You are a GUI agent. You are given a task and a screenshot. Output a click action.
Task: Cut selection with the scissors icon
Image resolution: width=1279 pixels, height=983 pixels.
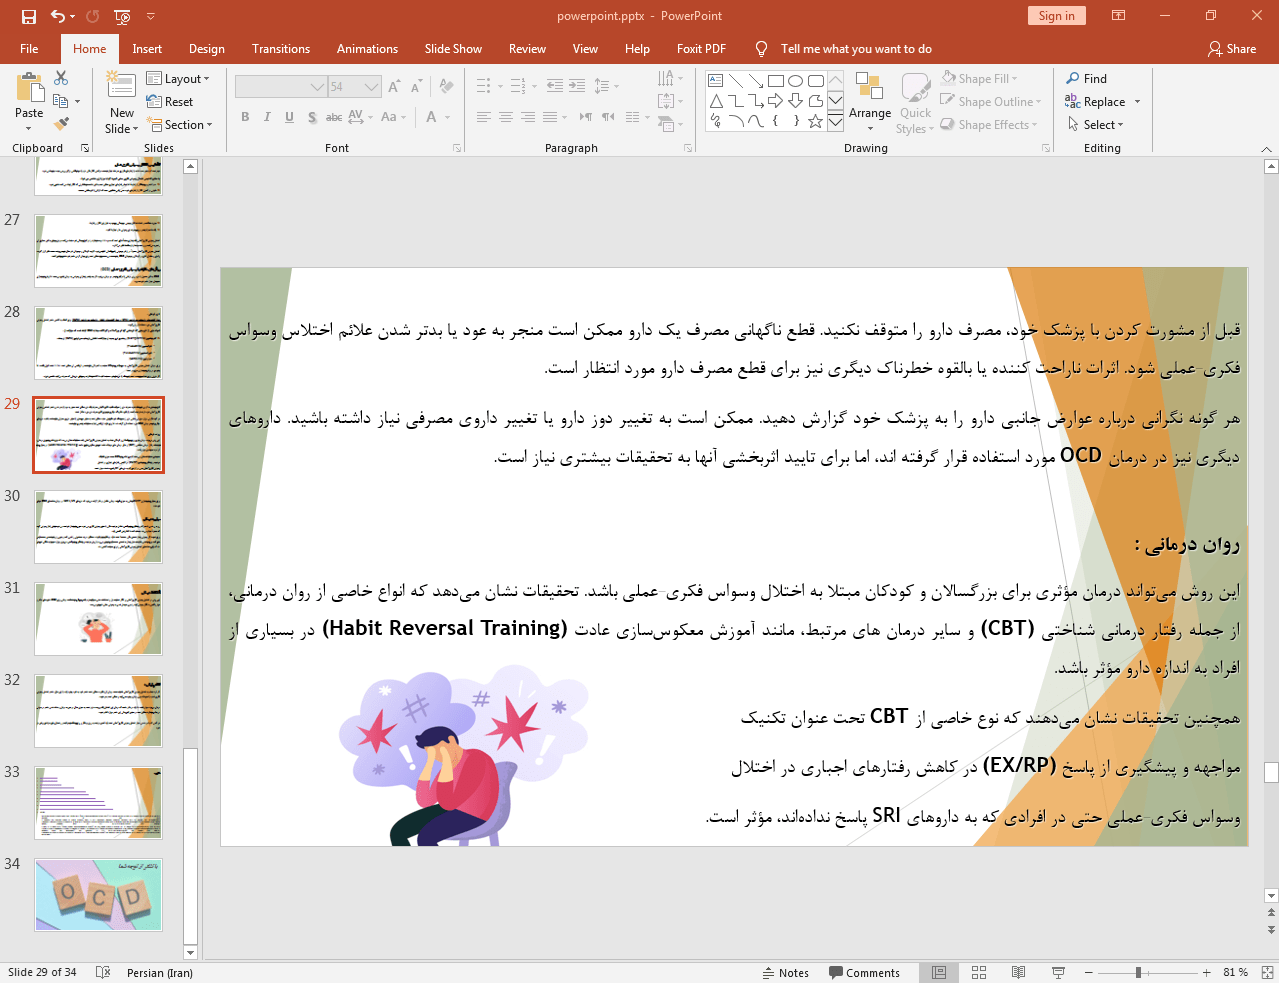(x=61, y=78)
